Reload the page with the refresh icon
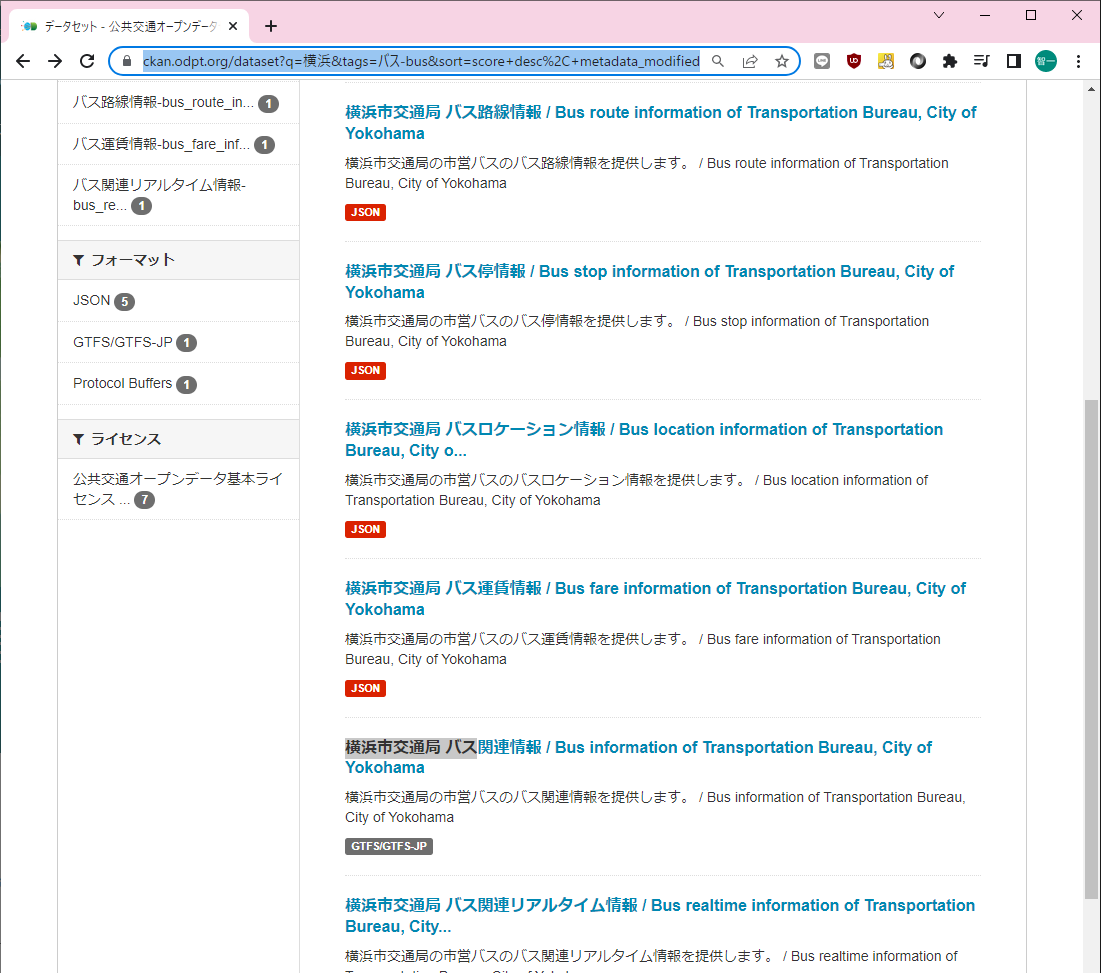1101x973 pixels. point(87,61)
